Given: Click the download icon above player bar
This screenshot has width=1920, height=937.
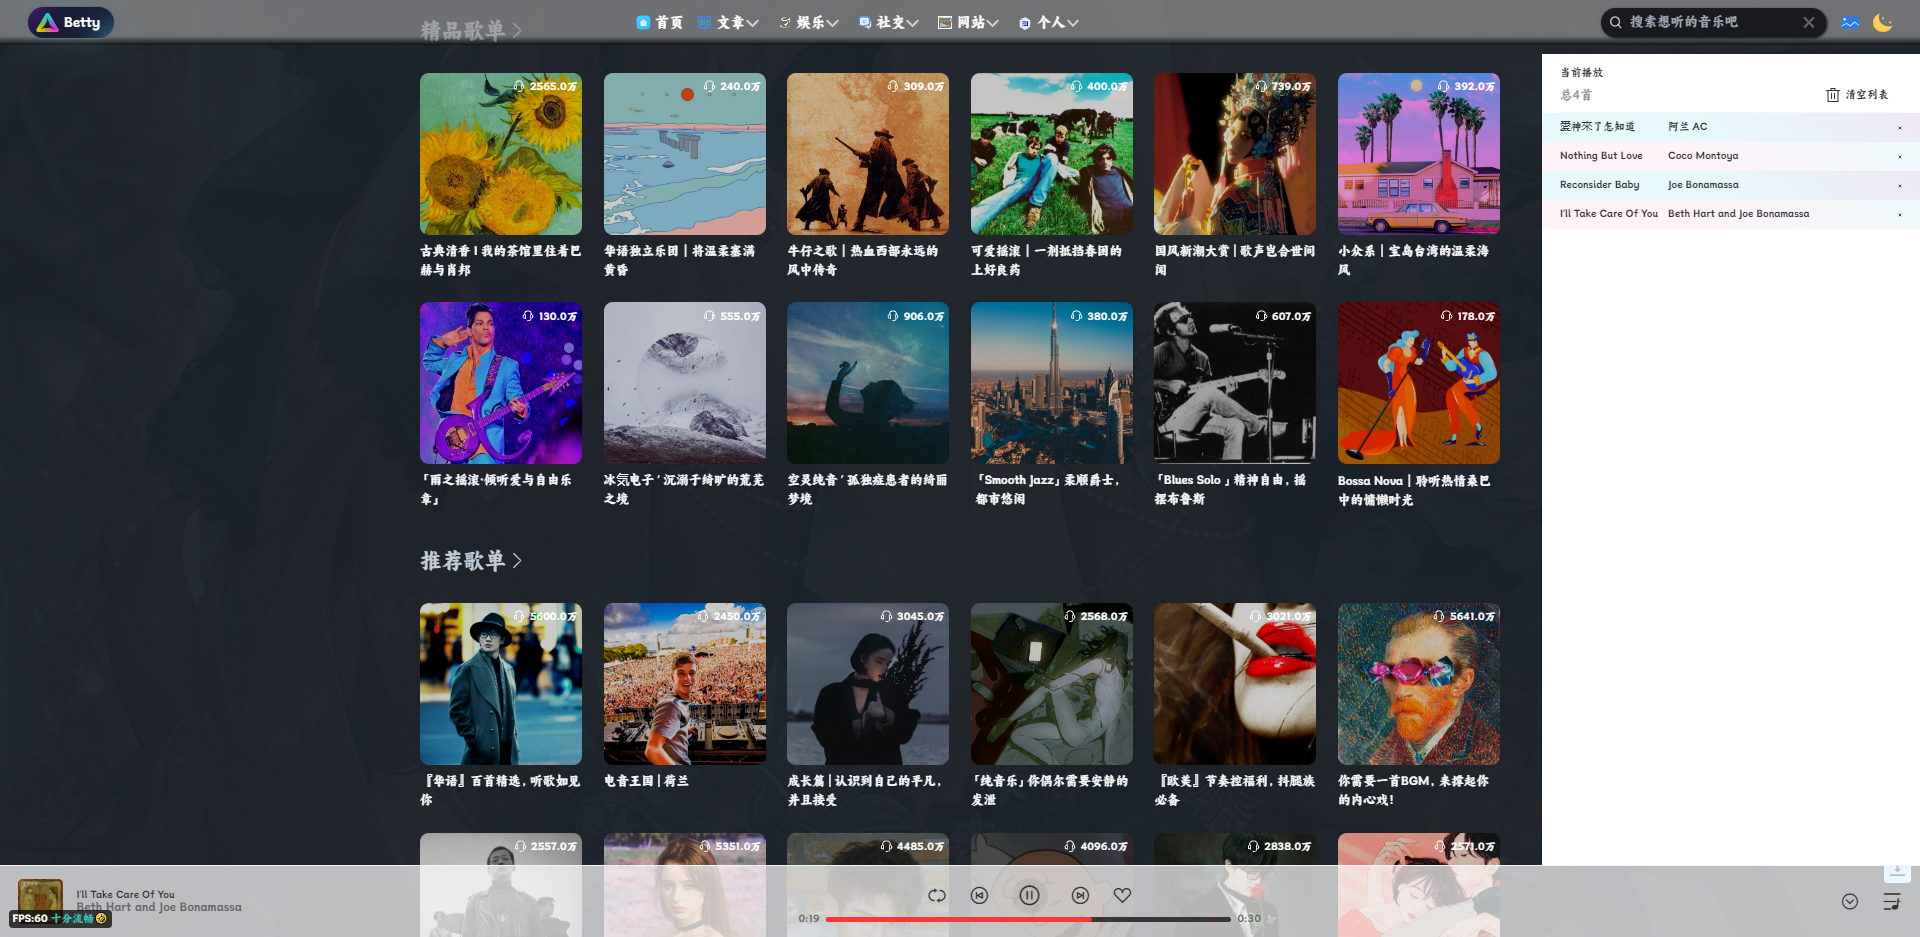Looking at the screenshot, I should (1897, 872).
